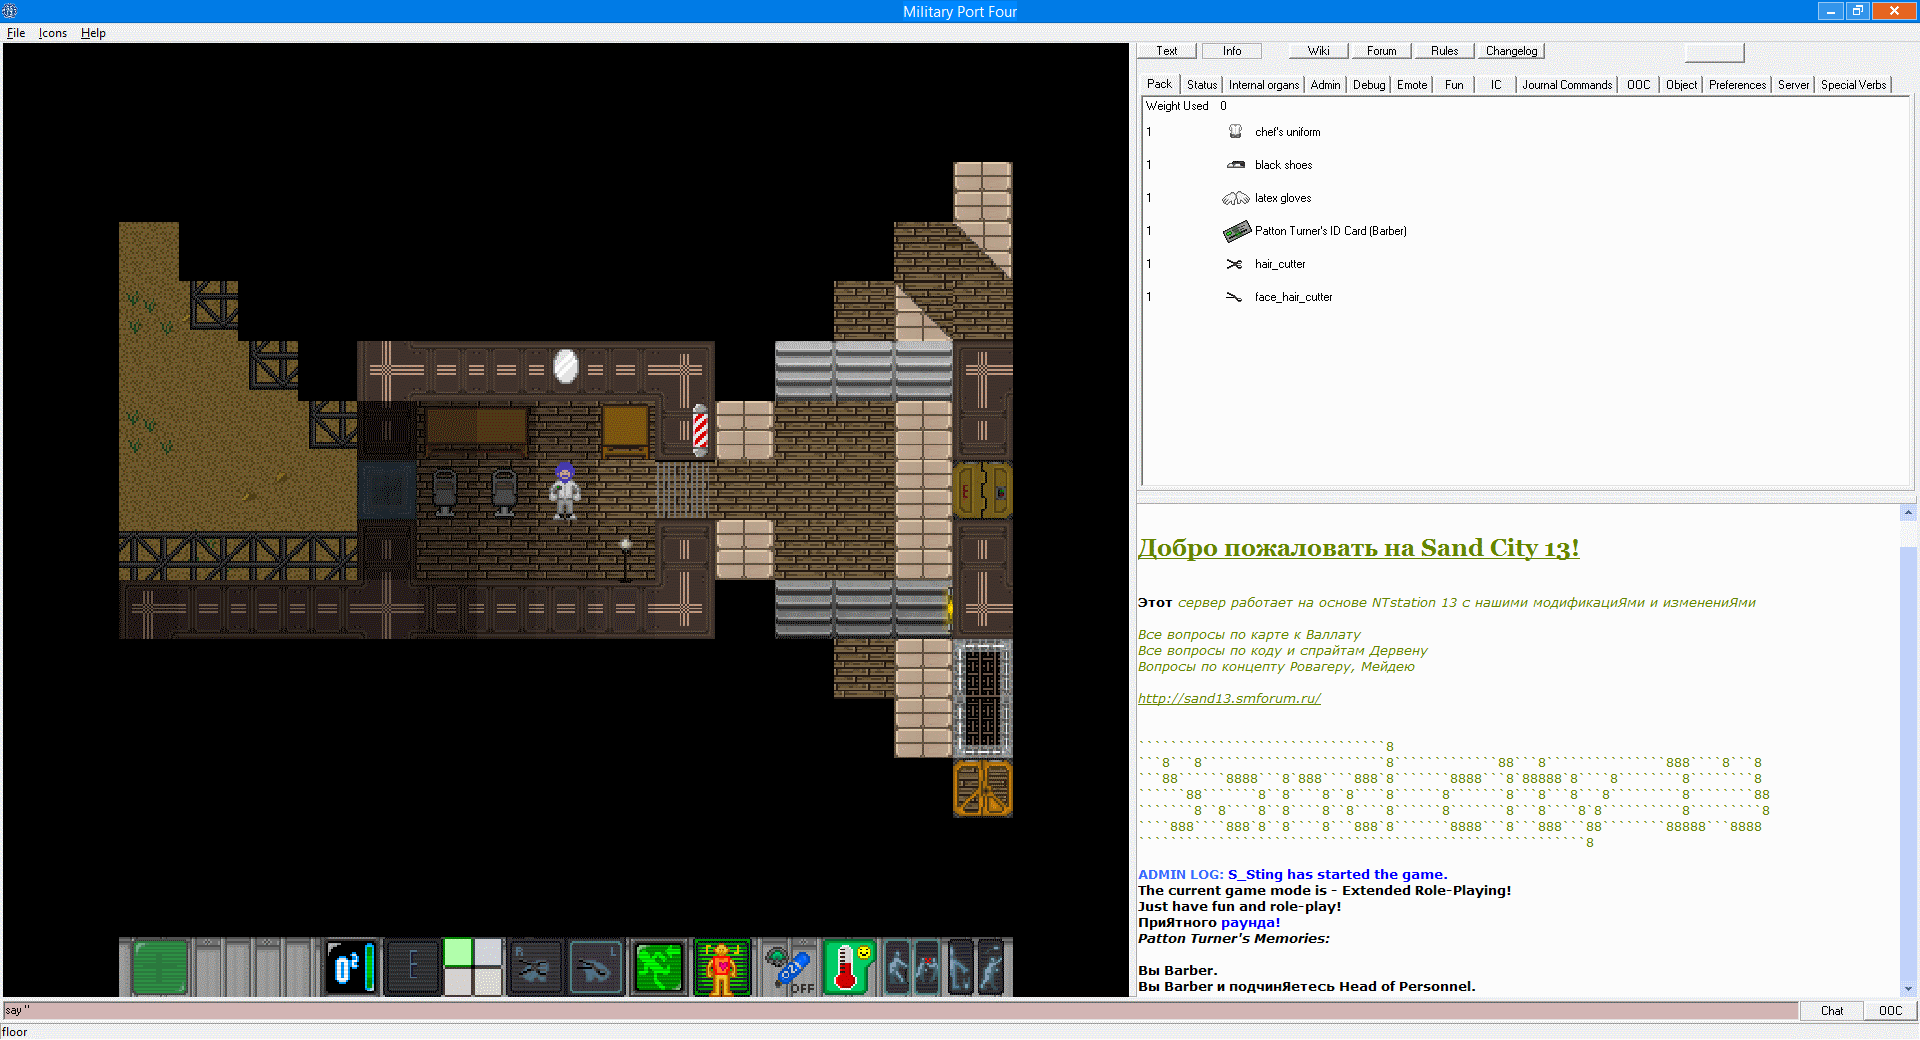Screen dimensions: 1920x1040
Task: Open the Rules button
Action: [x=1445, y=51]
